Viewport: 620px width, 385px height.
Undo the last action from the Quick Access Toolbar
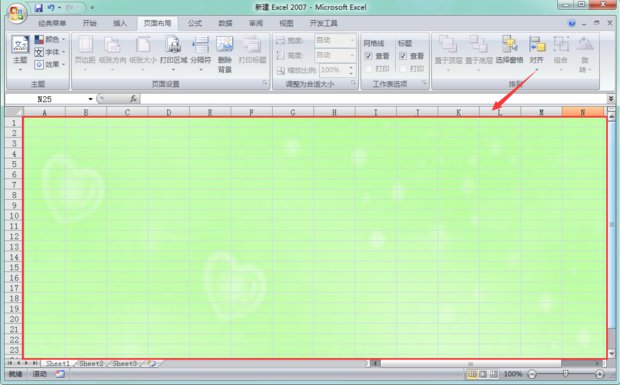tap(51, 8)
